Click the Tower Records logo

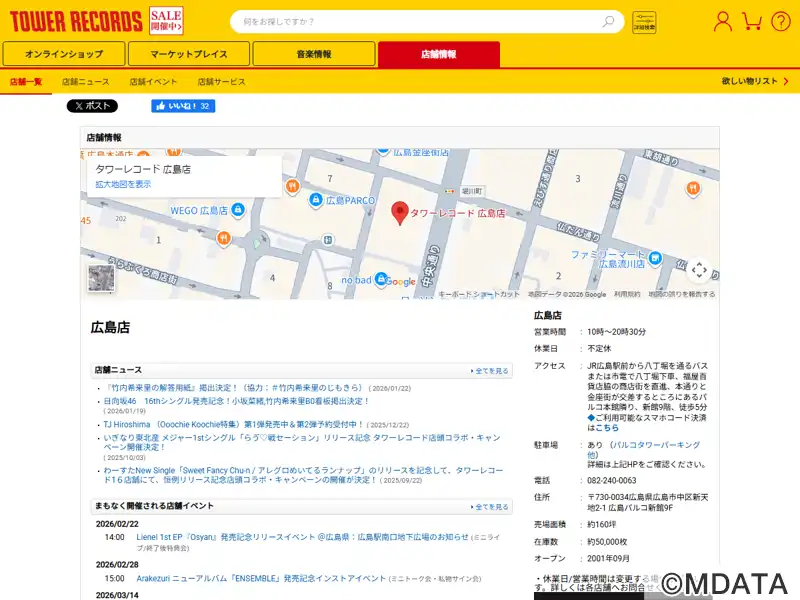[76, 21]
